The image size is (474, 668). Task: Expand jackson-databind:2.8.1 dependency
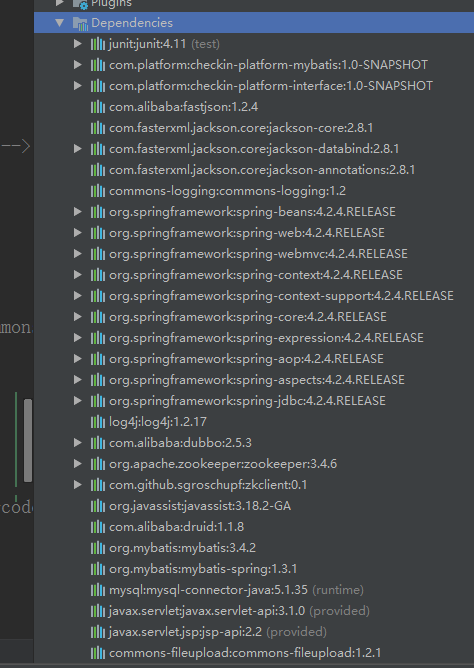[78, 149]
